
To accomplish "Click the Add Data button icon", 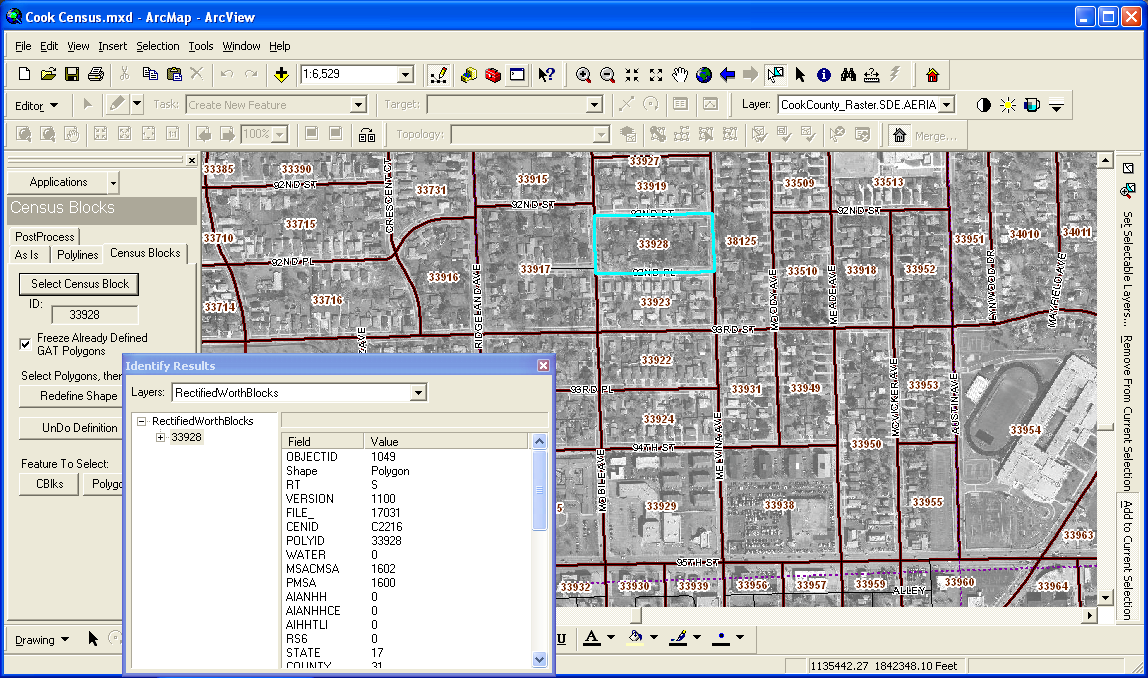I will coord(281,75).
